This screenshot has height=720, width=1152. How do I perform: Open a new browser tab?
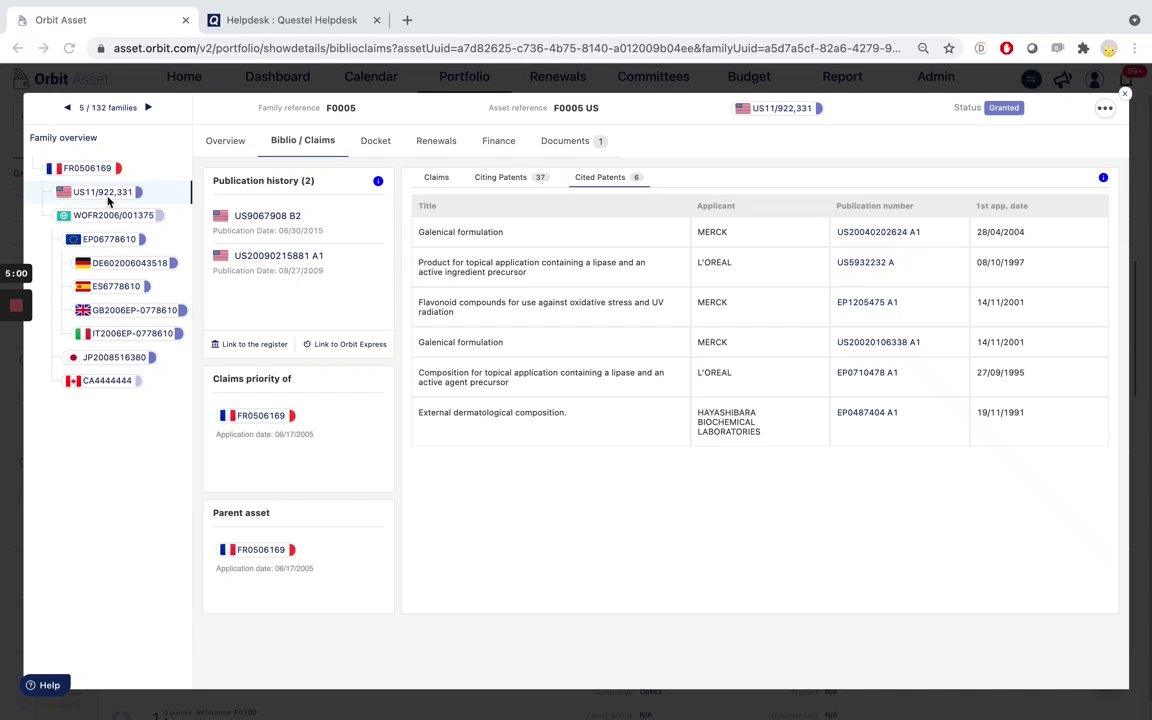click(407, 21)
